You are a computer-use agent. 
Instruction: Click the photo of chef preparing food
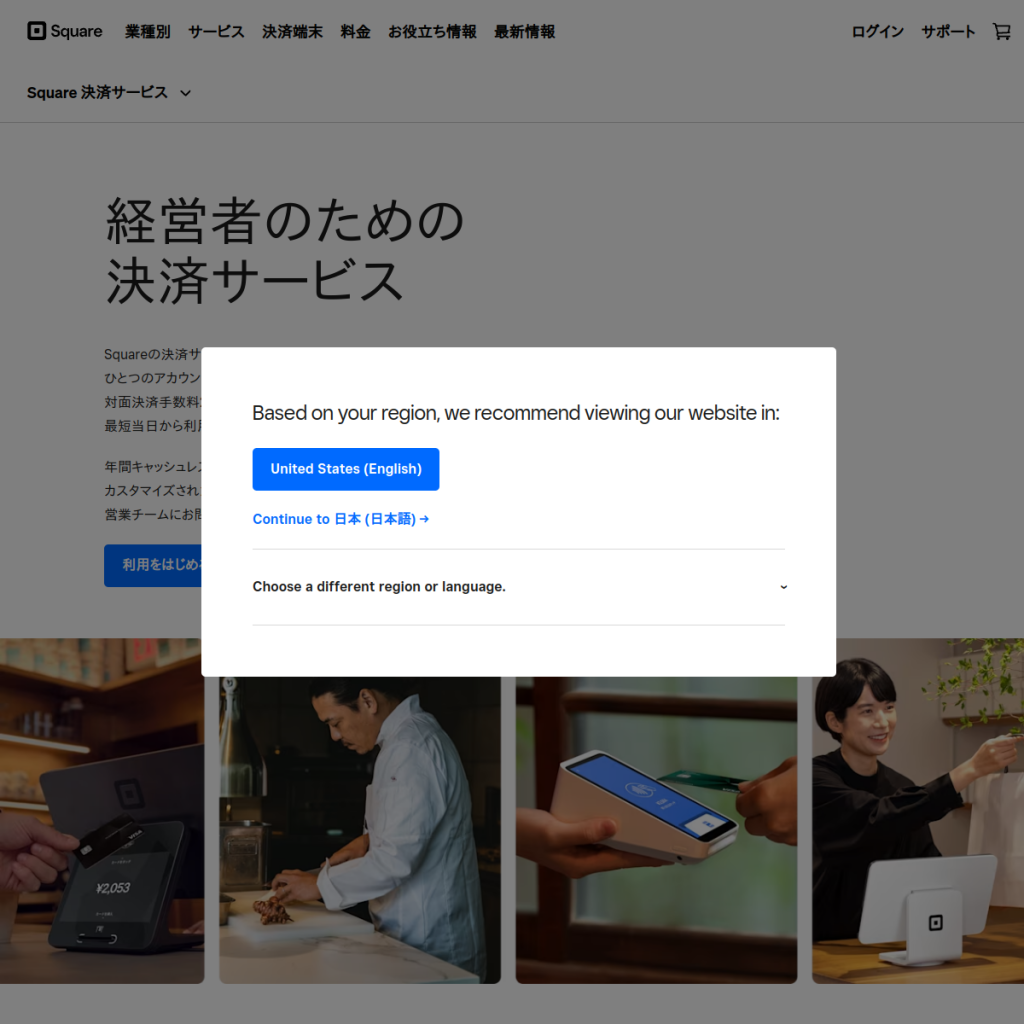[x=360, y=830]
